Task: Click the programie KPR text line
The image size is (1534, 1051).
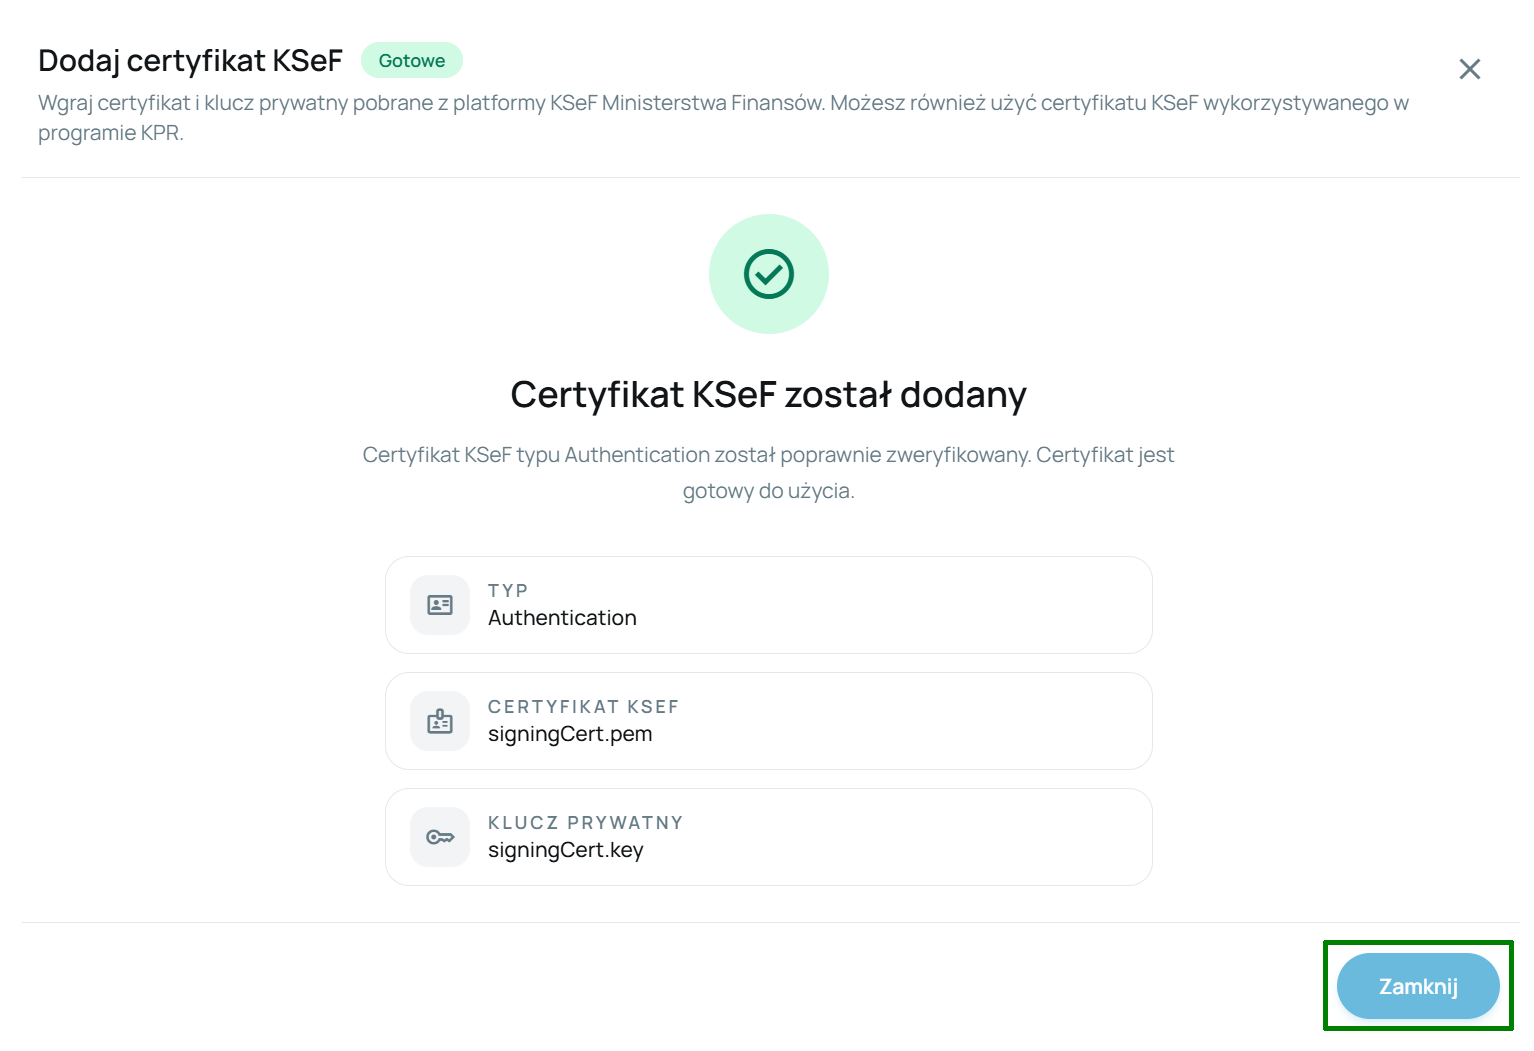Action: click(111, 133)
